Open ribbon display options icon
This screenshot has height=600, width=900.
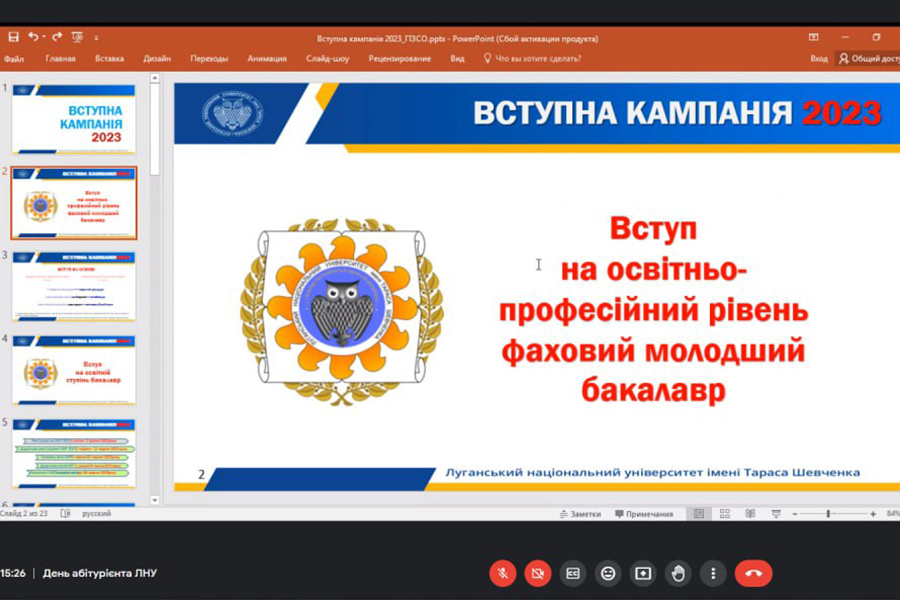pos(813,37)
